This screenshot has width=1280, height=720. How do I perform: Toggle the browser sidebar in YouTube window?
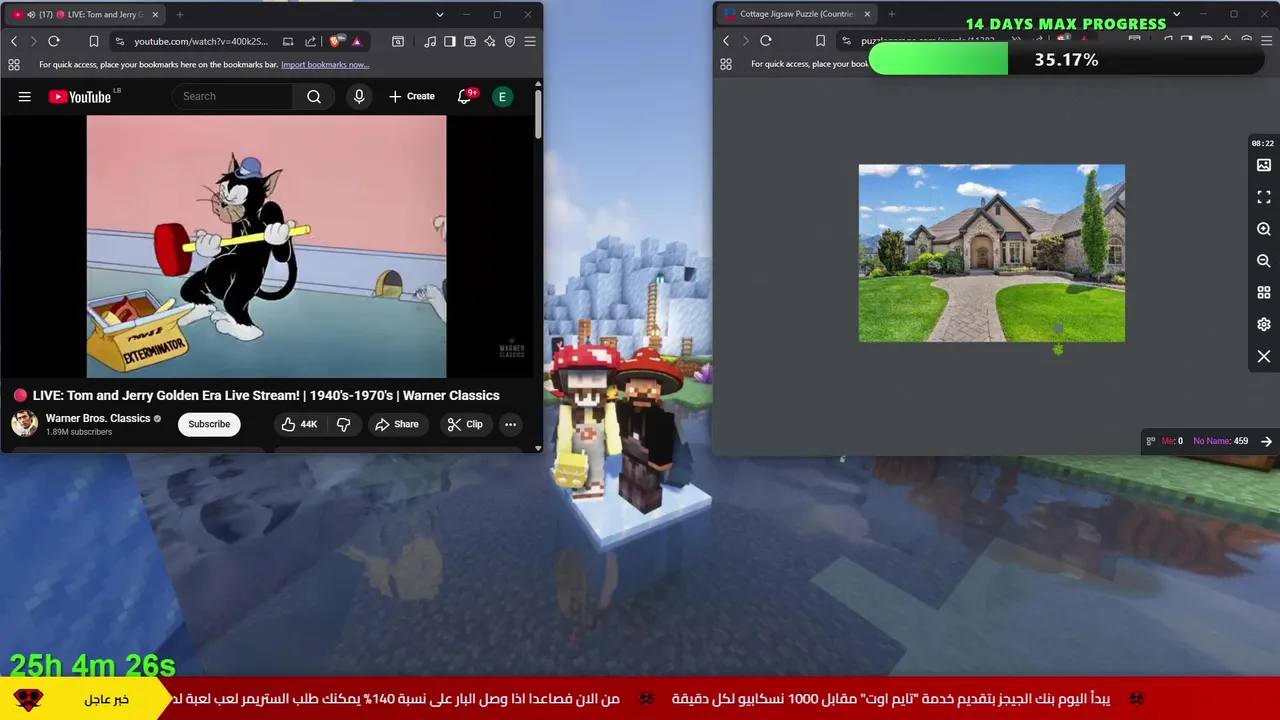[450, 41]
